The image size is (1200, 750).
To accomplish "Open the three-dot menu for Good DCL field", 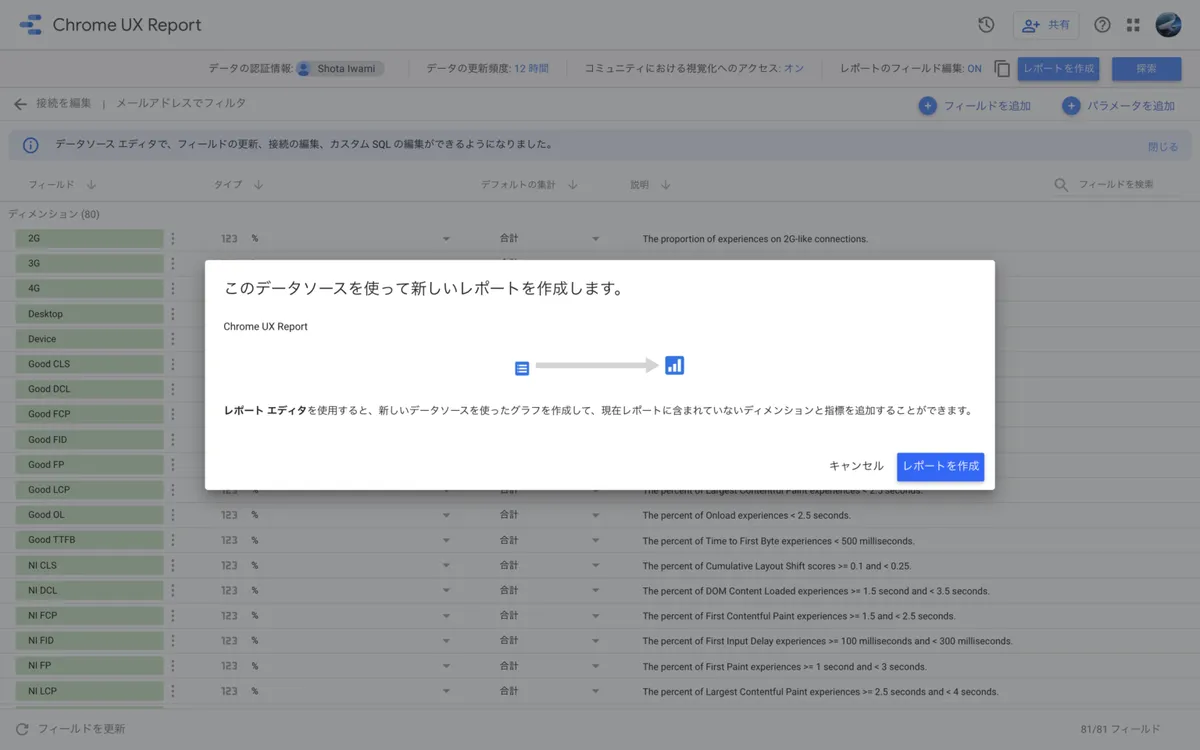I will click(x=173, y=389).
